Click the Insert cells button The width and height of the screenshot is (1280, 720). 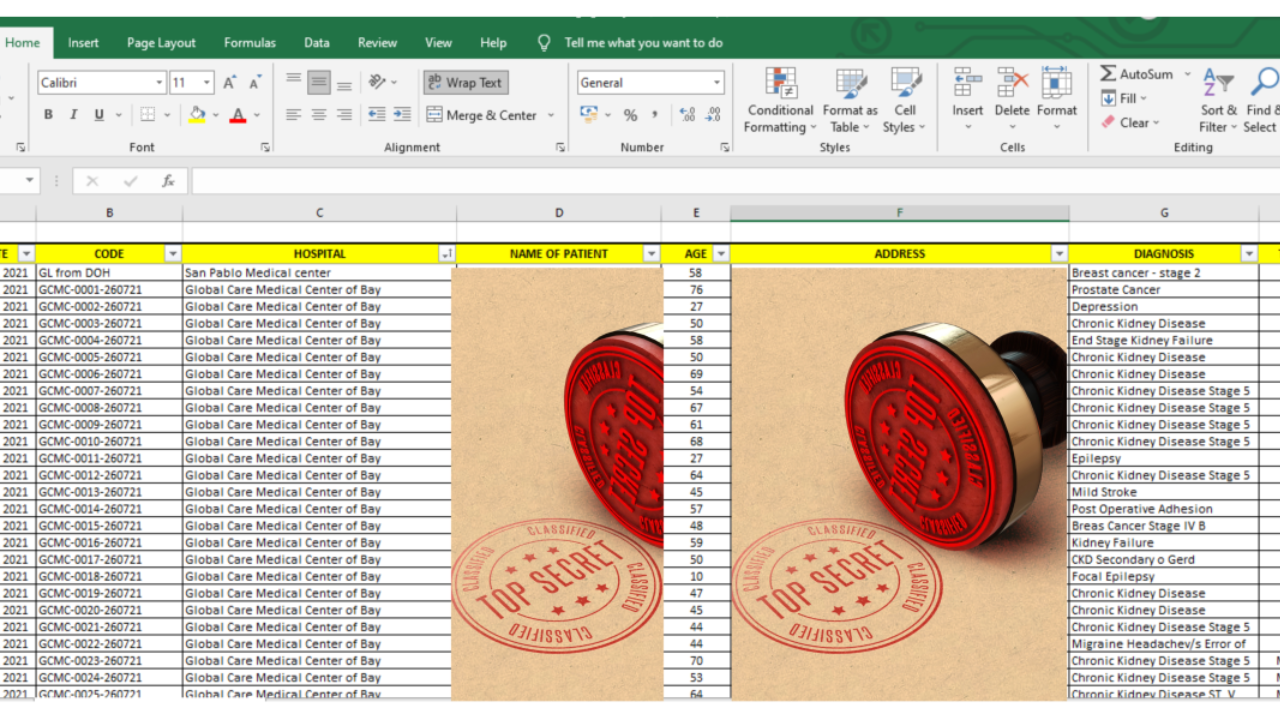(967, 100)
